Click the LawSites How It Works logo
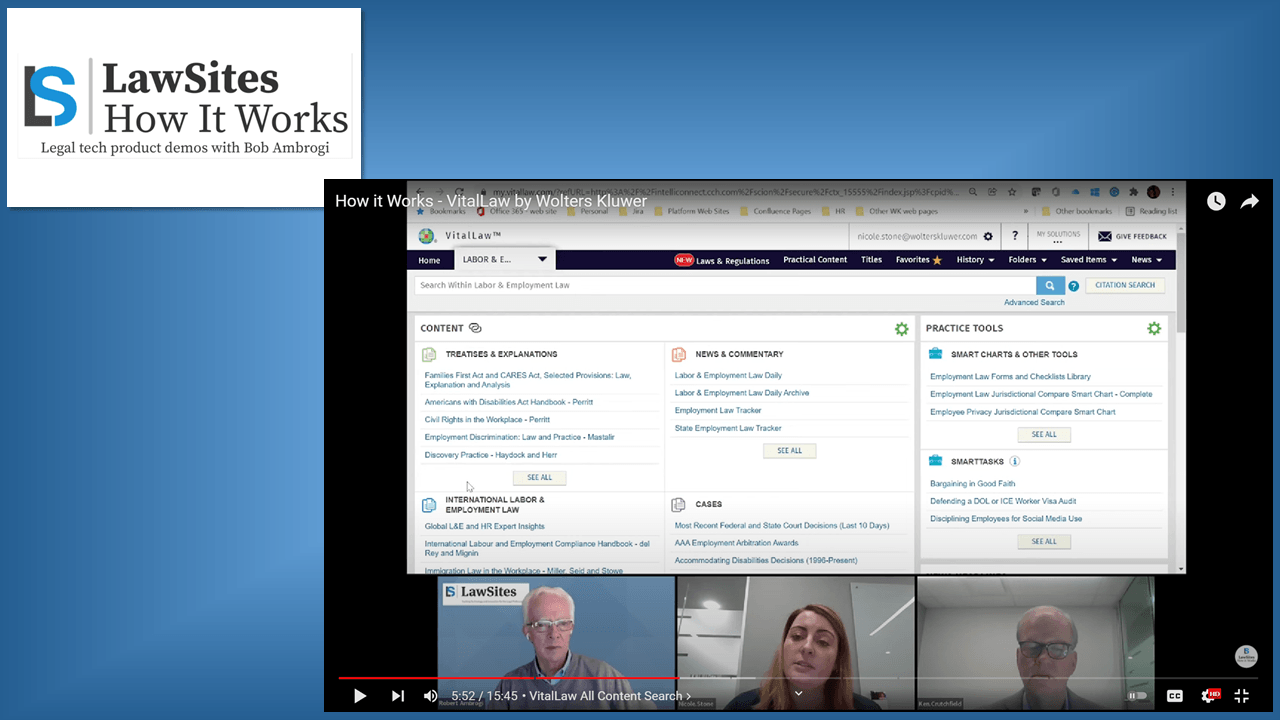Viewport: 1280px width, 720px height. tap(185, 108)
